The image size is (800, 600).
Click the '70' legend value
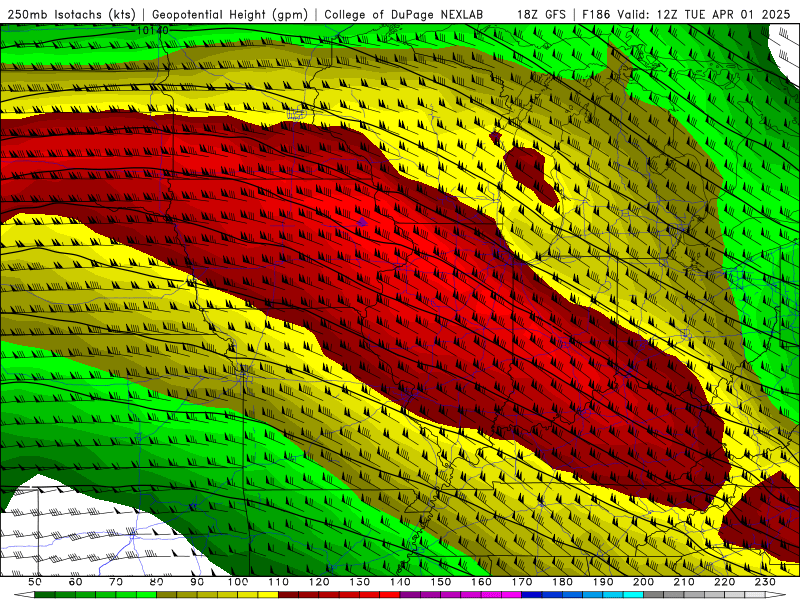coord(116,582)
